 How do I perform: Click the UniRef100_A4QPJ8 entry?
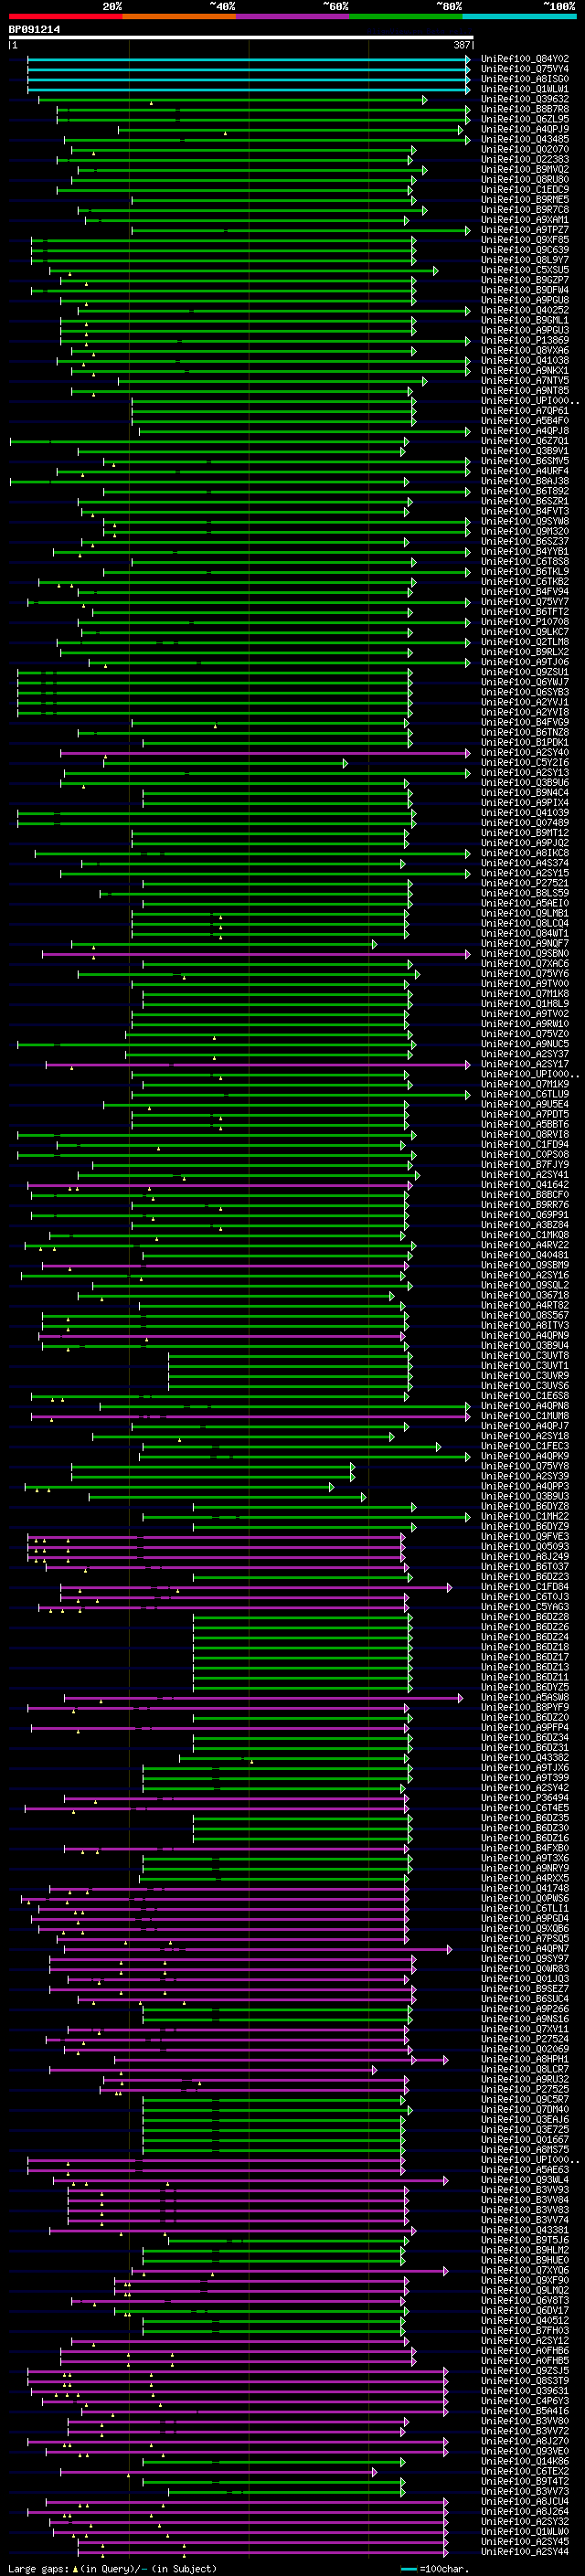click(x=525, y=431)
